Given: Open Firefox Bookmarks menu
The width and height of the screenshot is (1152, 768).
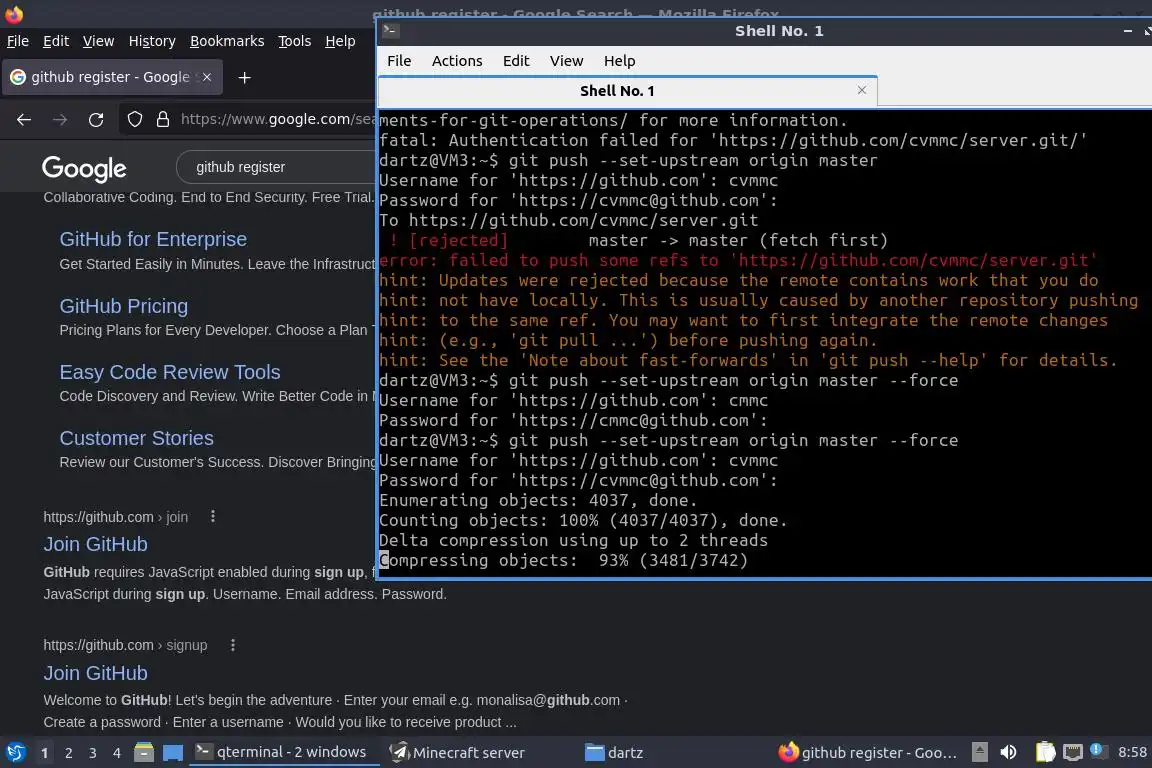Looking at the screenshot, I should [x=227, y=41].
